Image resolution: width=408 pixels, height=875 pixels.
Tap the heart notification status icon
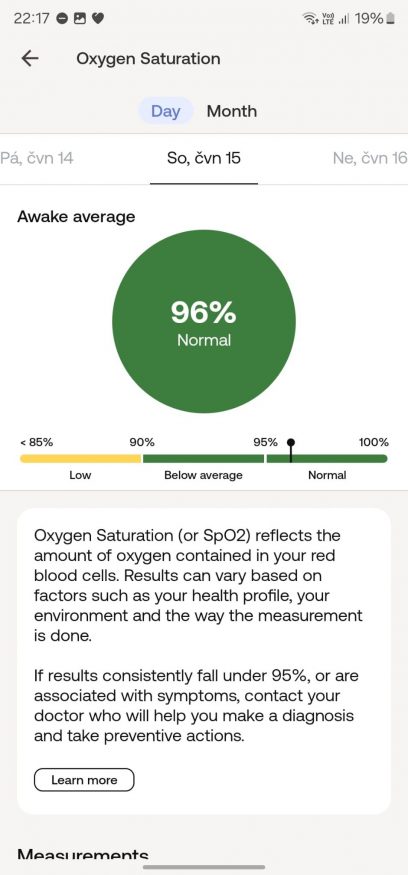pos(98,18)
